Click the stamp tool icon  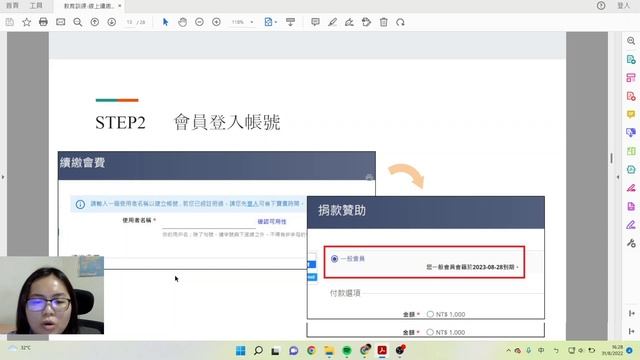367,22
